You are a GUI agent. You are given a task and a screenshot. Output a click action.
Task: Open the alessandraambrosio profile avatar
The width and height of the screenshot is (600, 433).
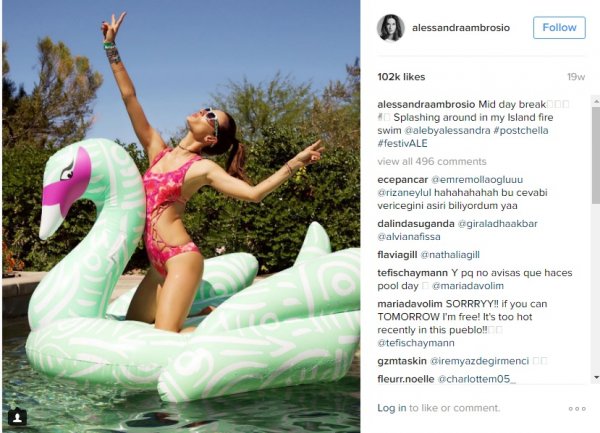391,28
